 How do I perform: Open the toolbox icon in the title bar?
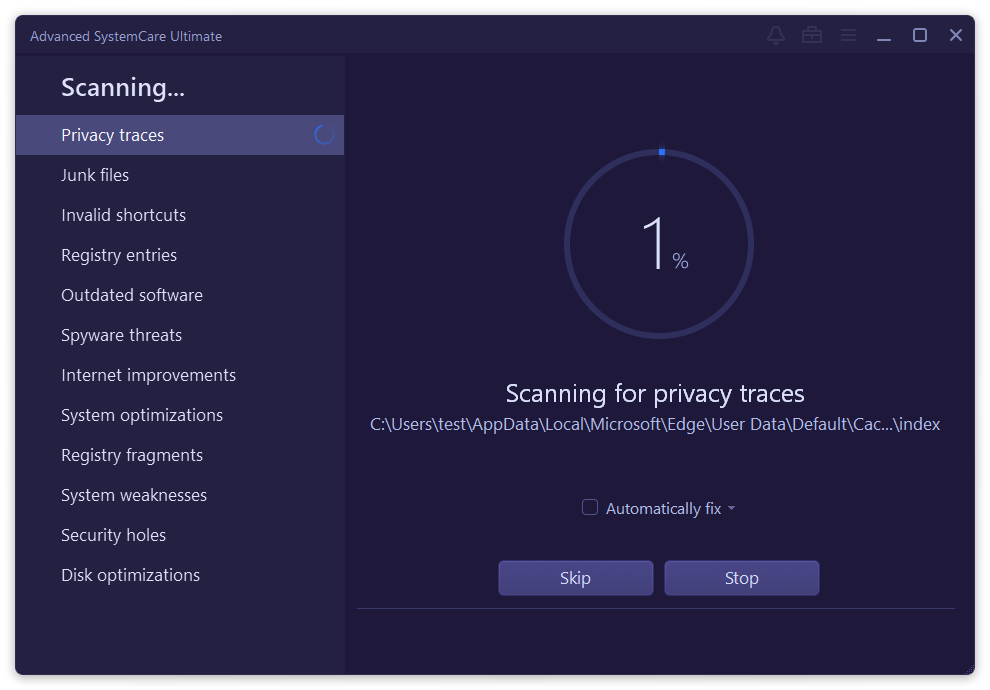(x=811, y=35)
